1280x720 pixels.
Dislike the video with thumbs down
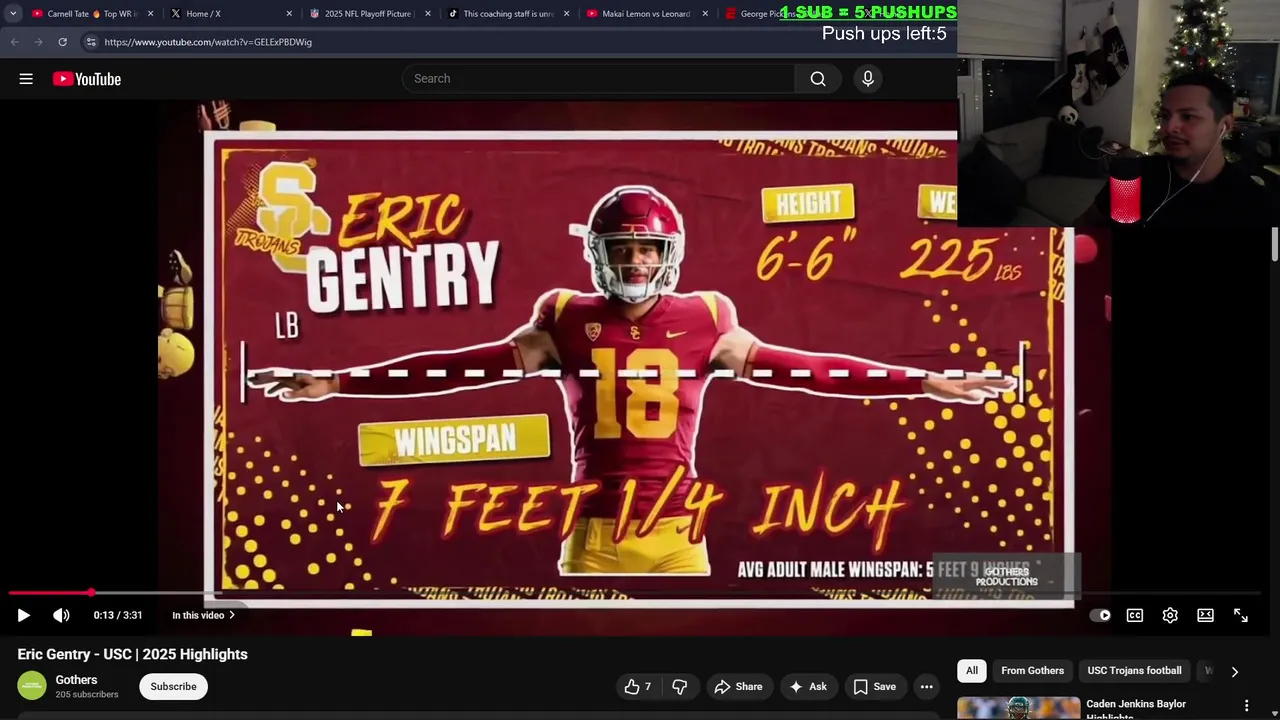pos(680,686)
